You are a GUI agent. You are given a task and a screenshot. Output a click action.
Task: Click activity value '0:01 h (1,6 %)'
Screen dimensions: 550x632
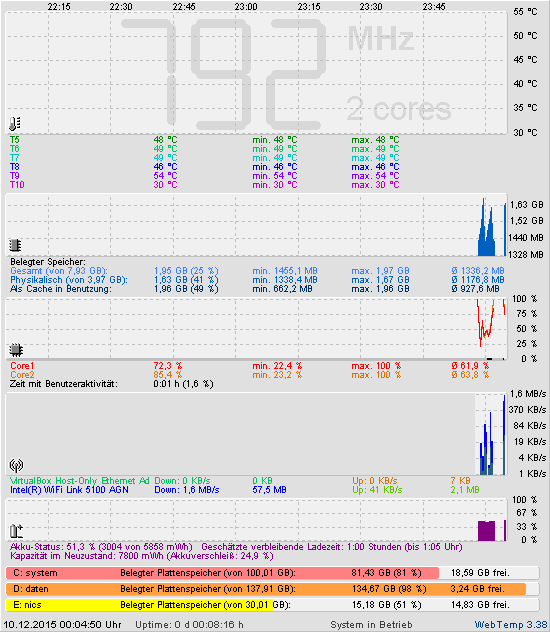[183, 384]
